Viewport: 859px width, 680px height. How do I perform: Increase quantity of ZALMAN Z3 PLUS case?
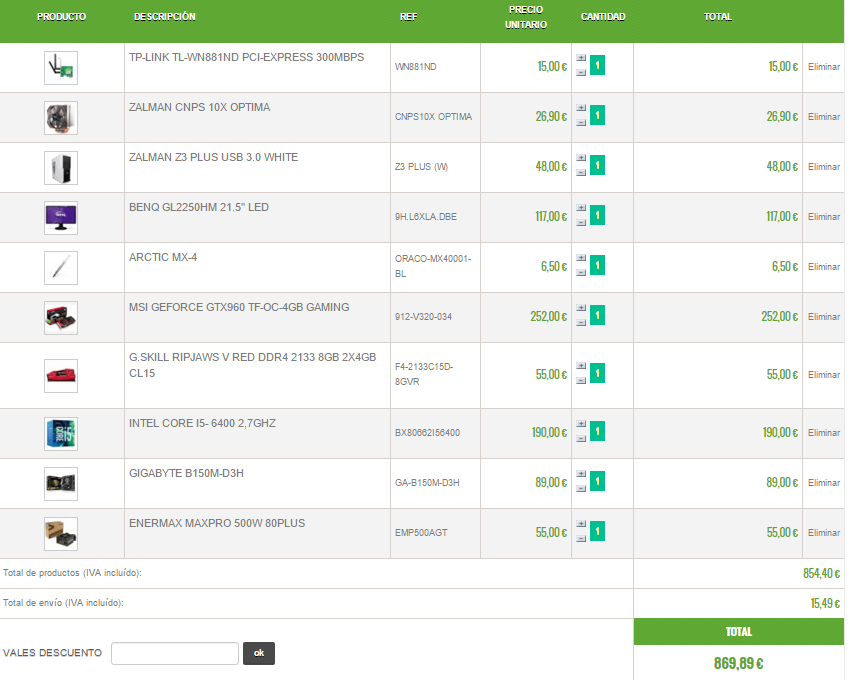(581, 158)
